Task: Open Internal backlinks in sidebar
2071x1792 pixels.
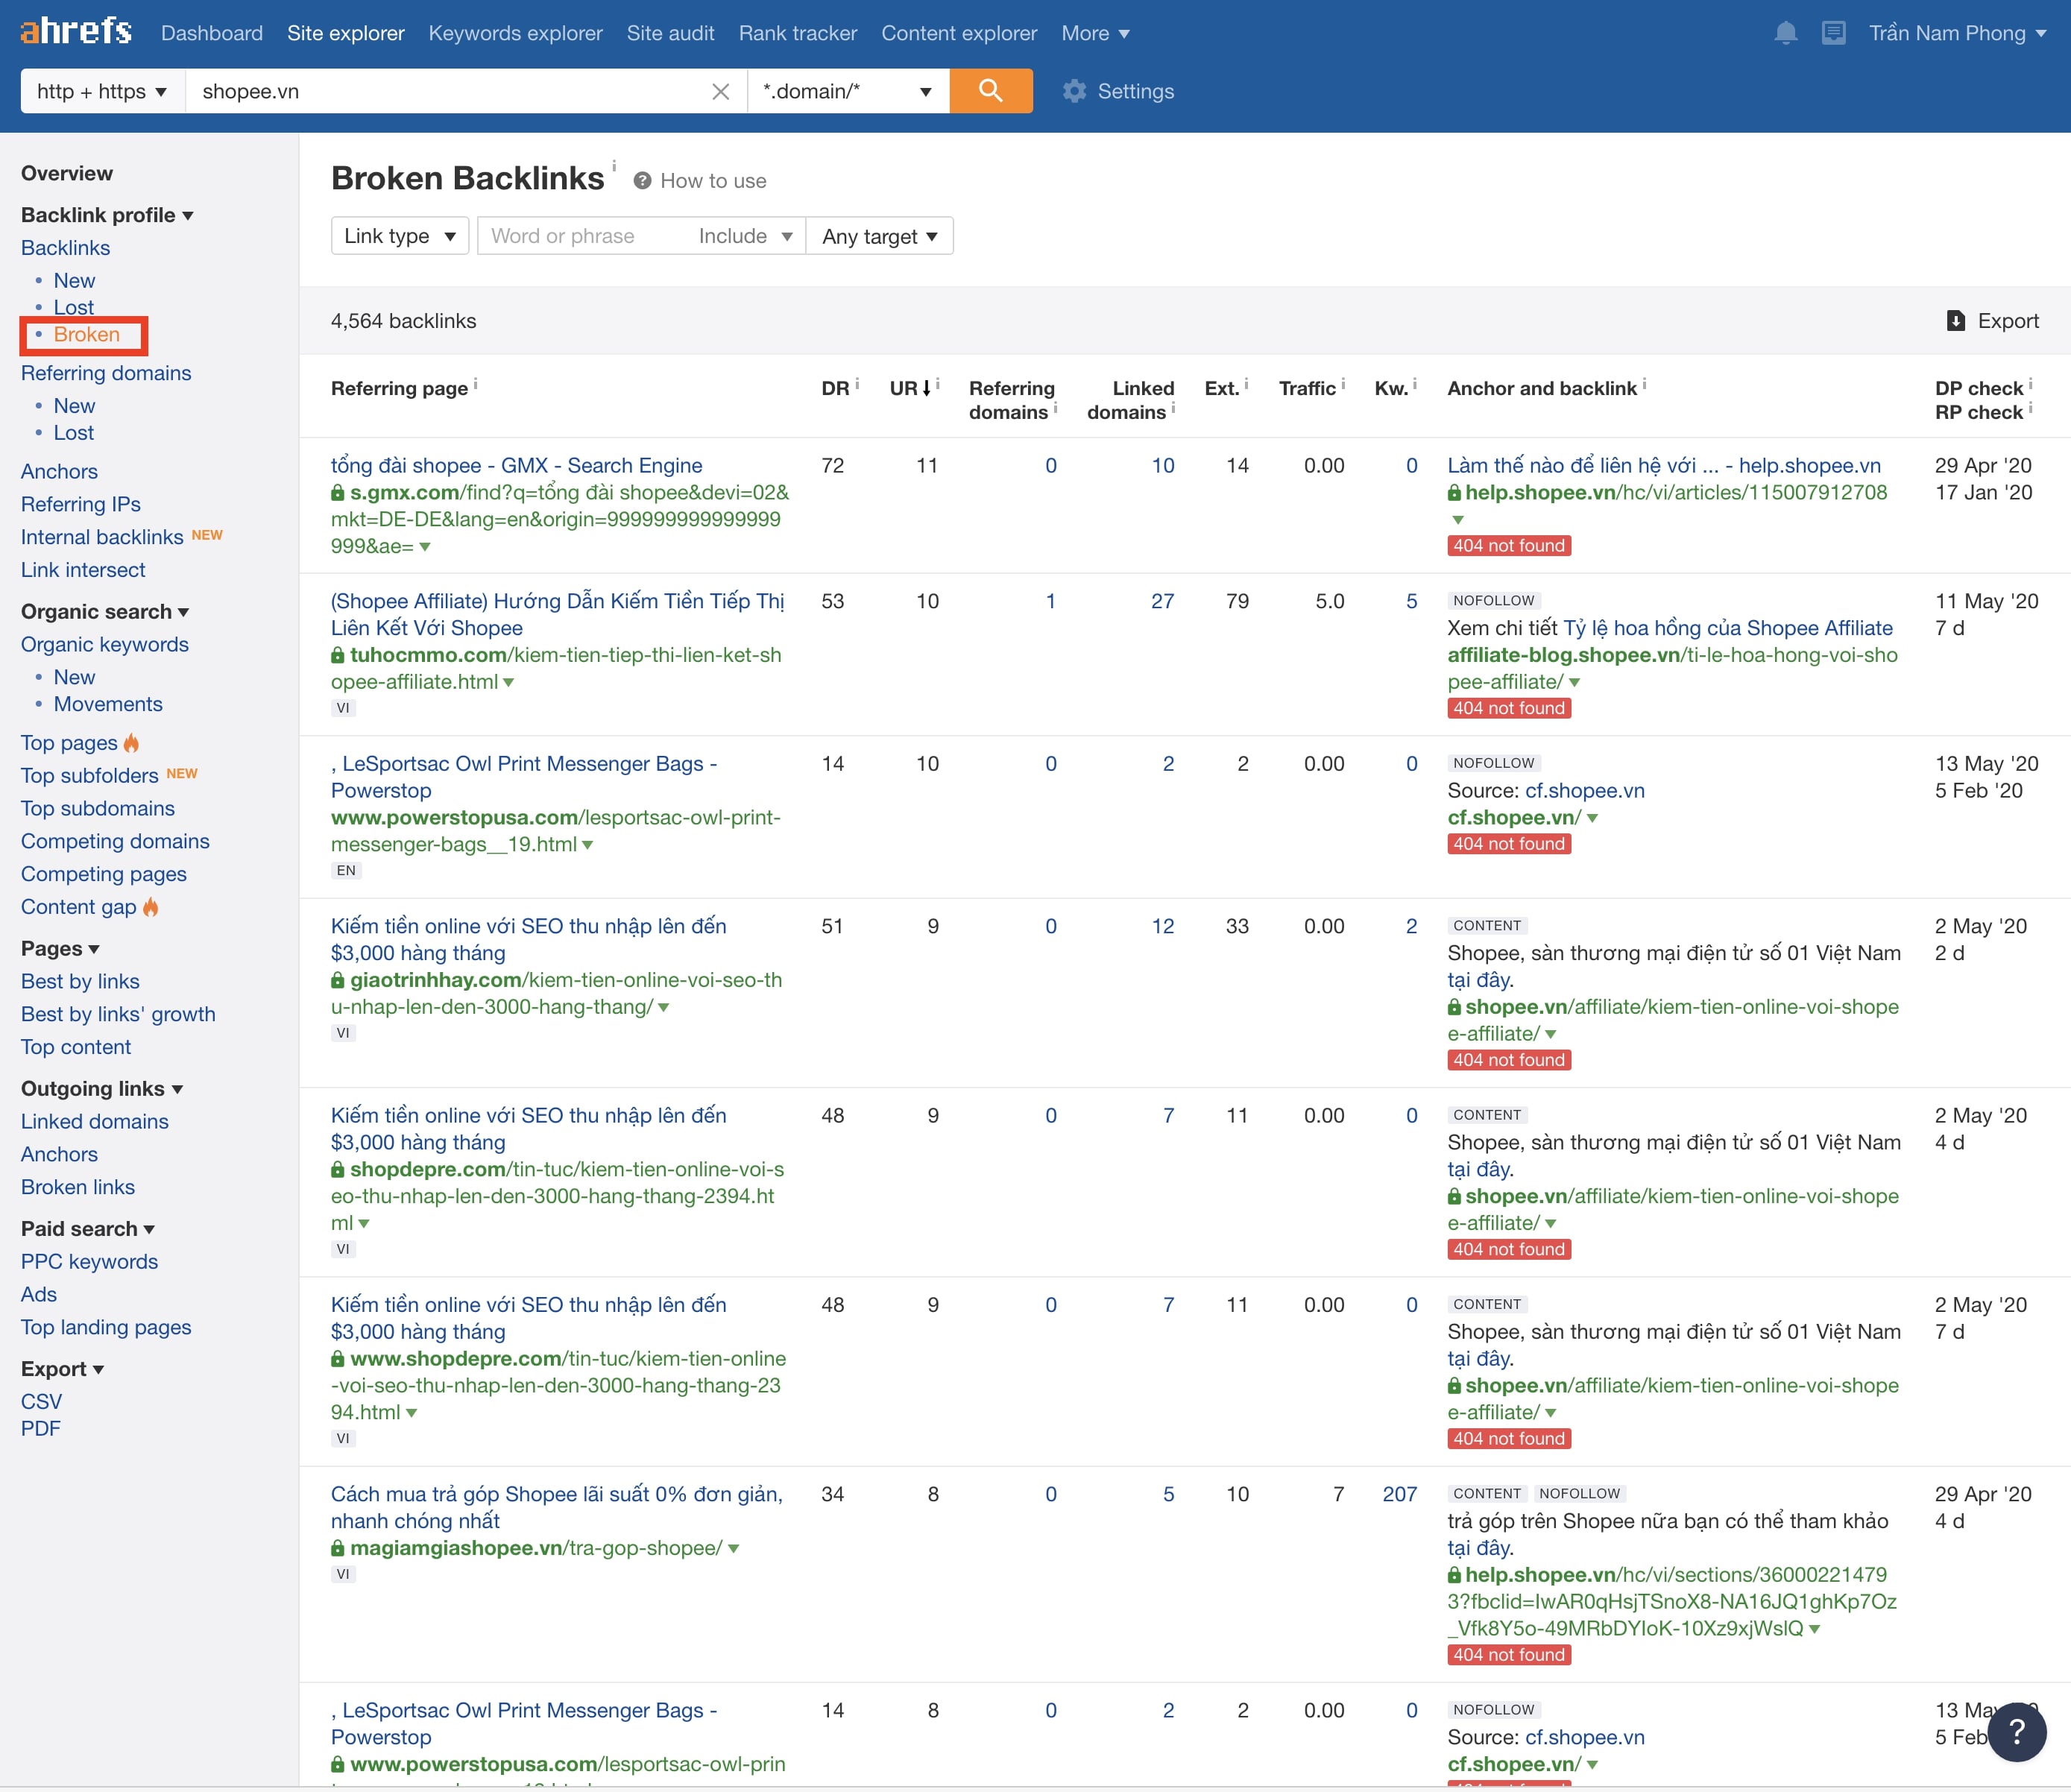Action: coord(102,537)
